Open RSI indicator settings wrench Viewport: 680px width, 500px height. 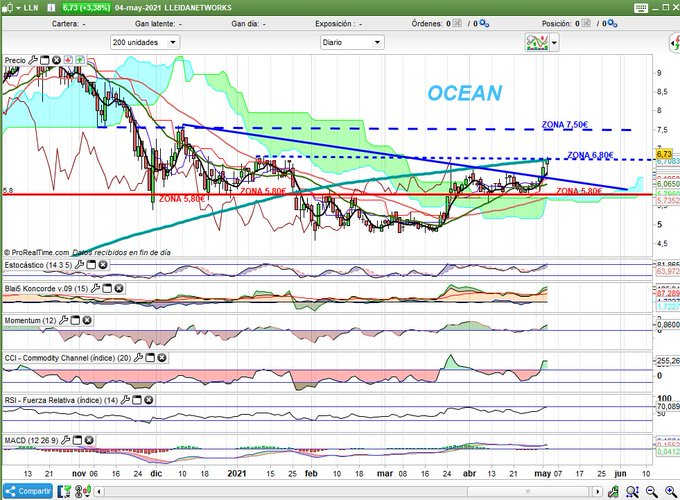pyautogui.click(x=125, y=400)
